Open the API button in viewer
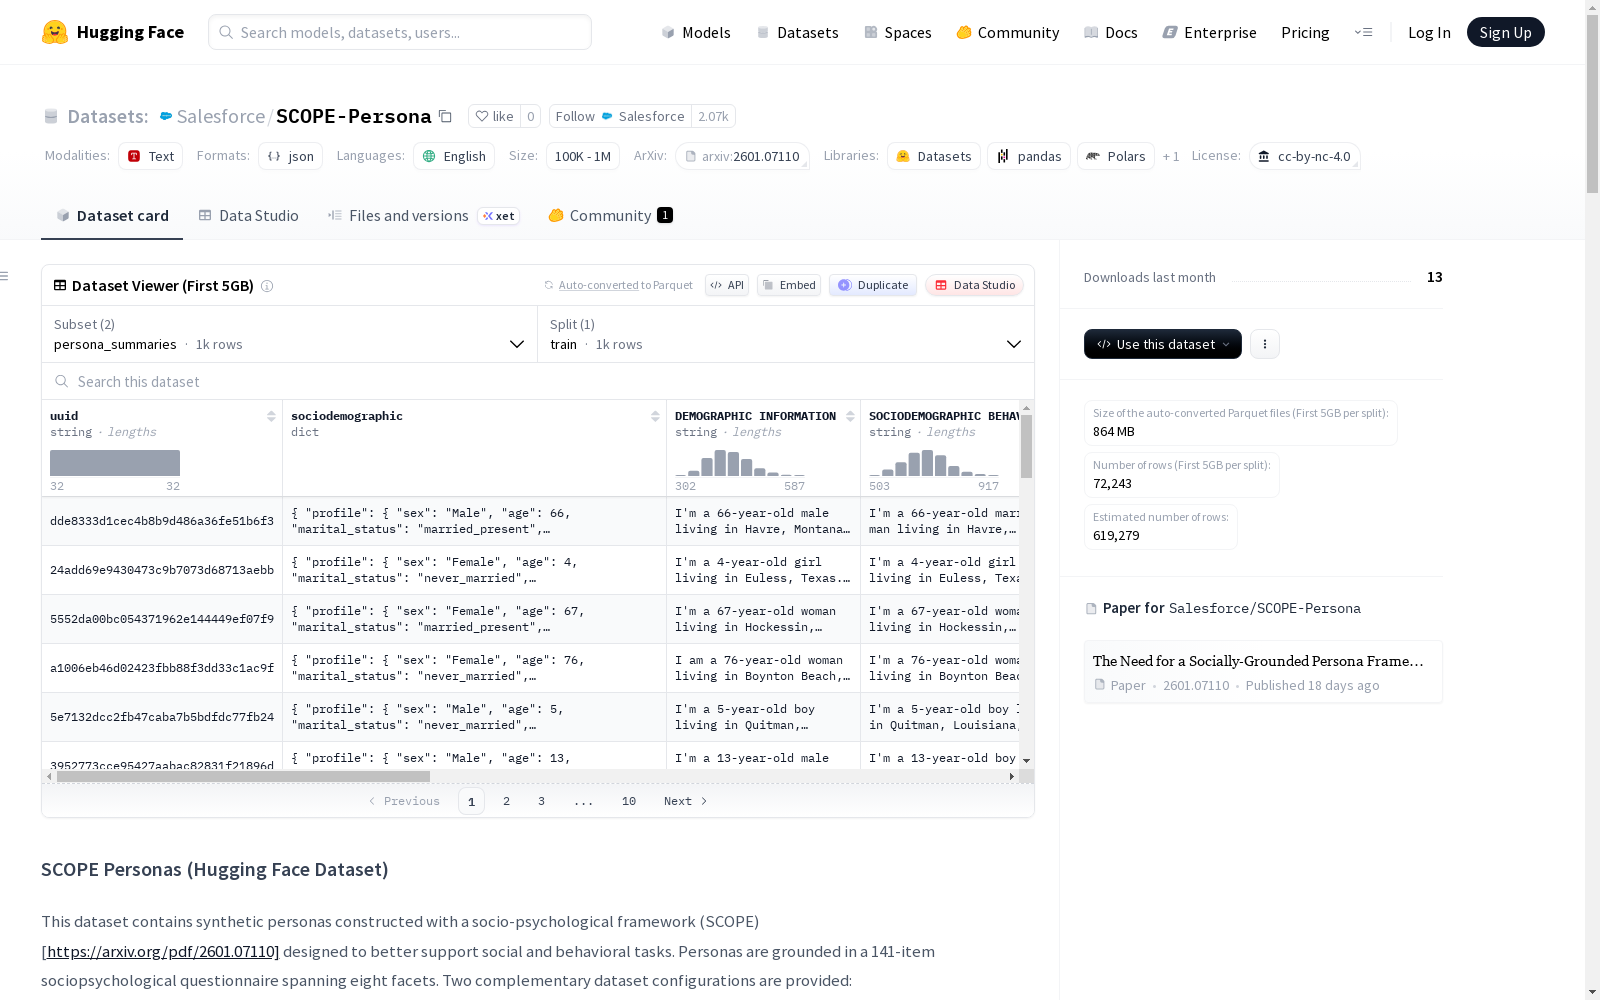Screen dimensions: 1600x1000 tap(727, 285)
